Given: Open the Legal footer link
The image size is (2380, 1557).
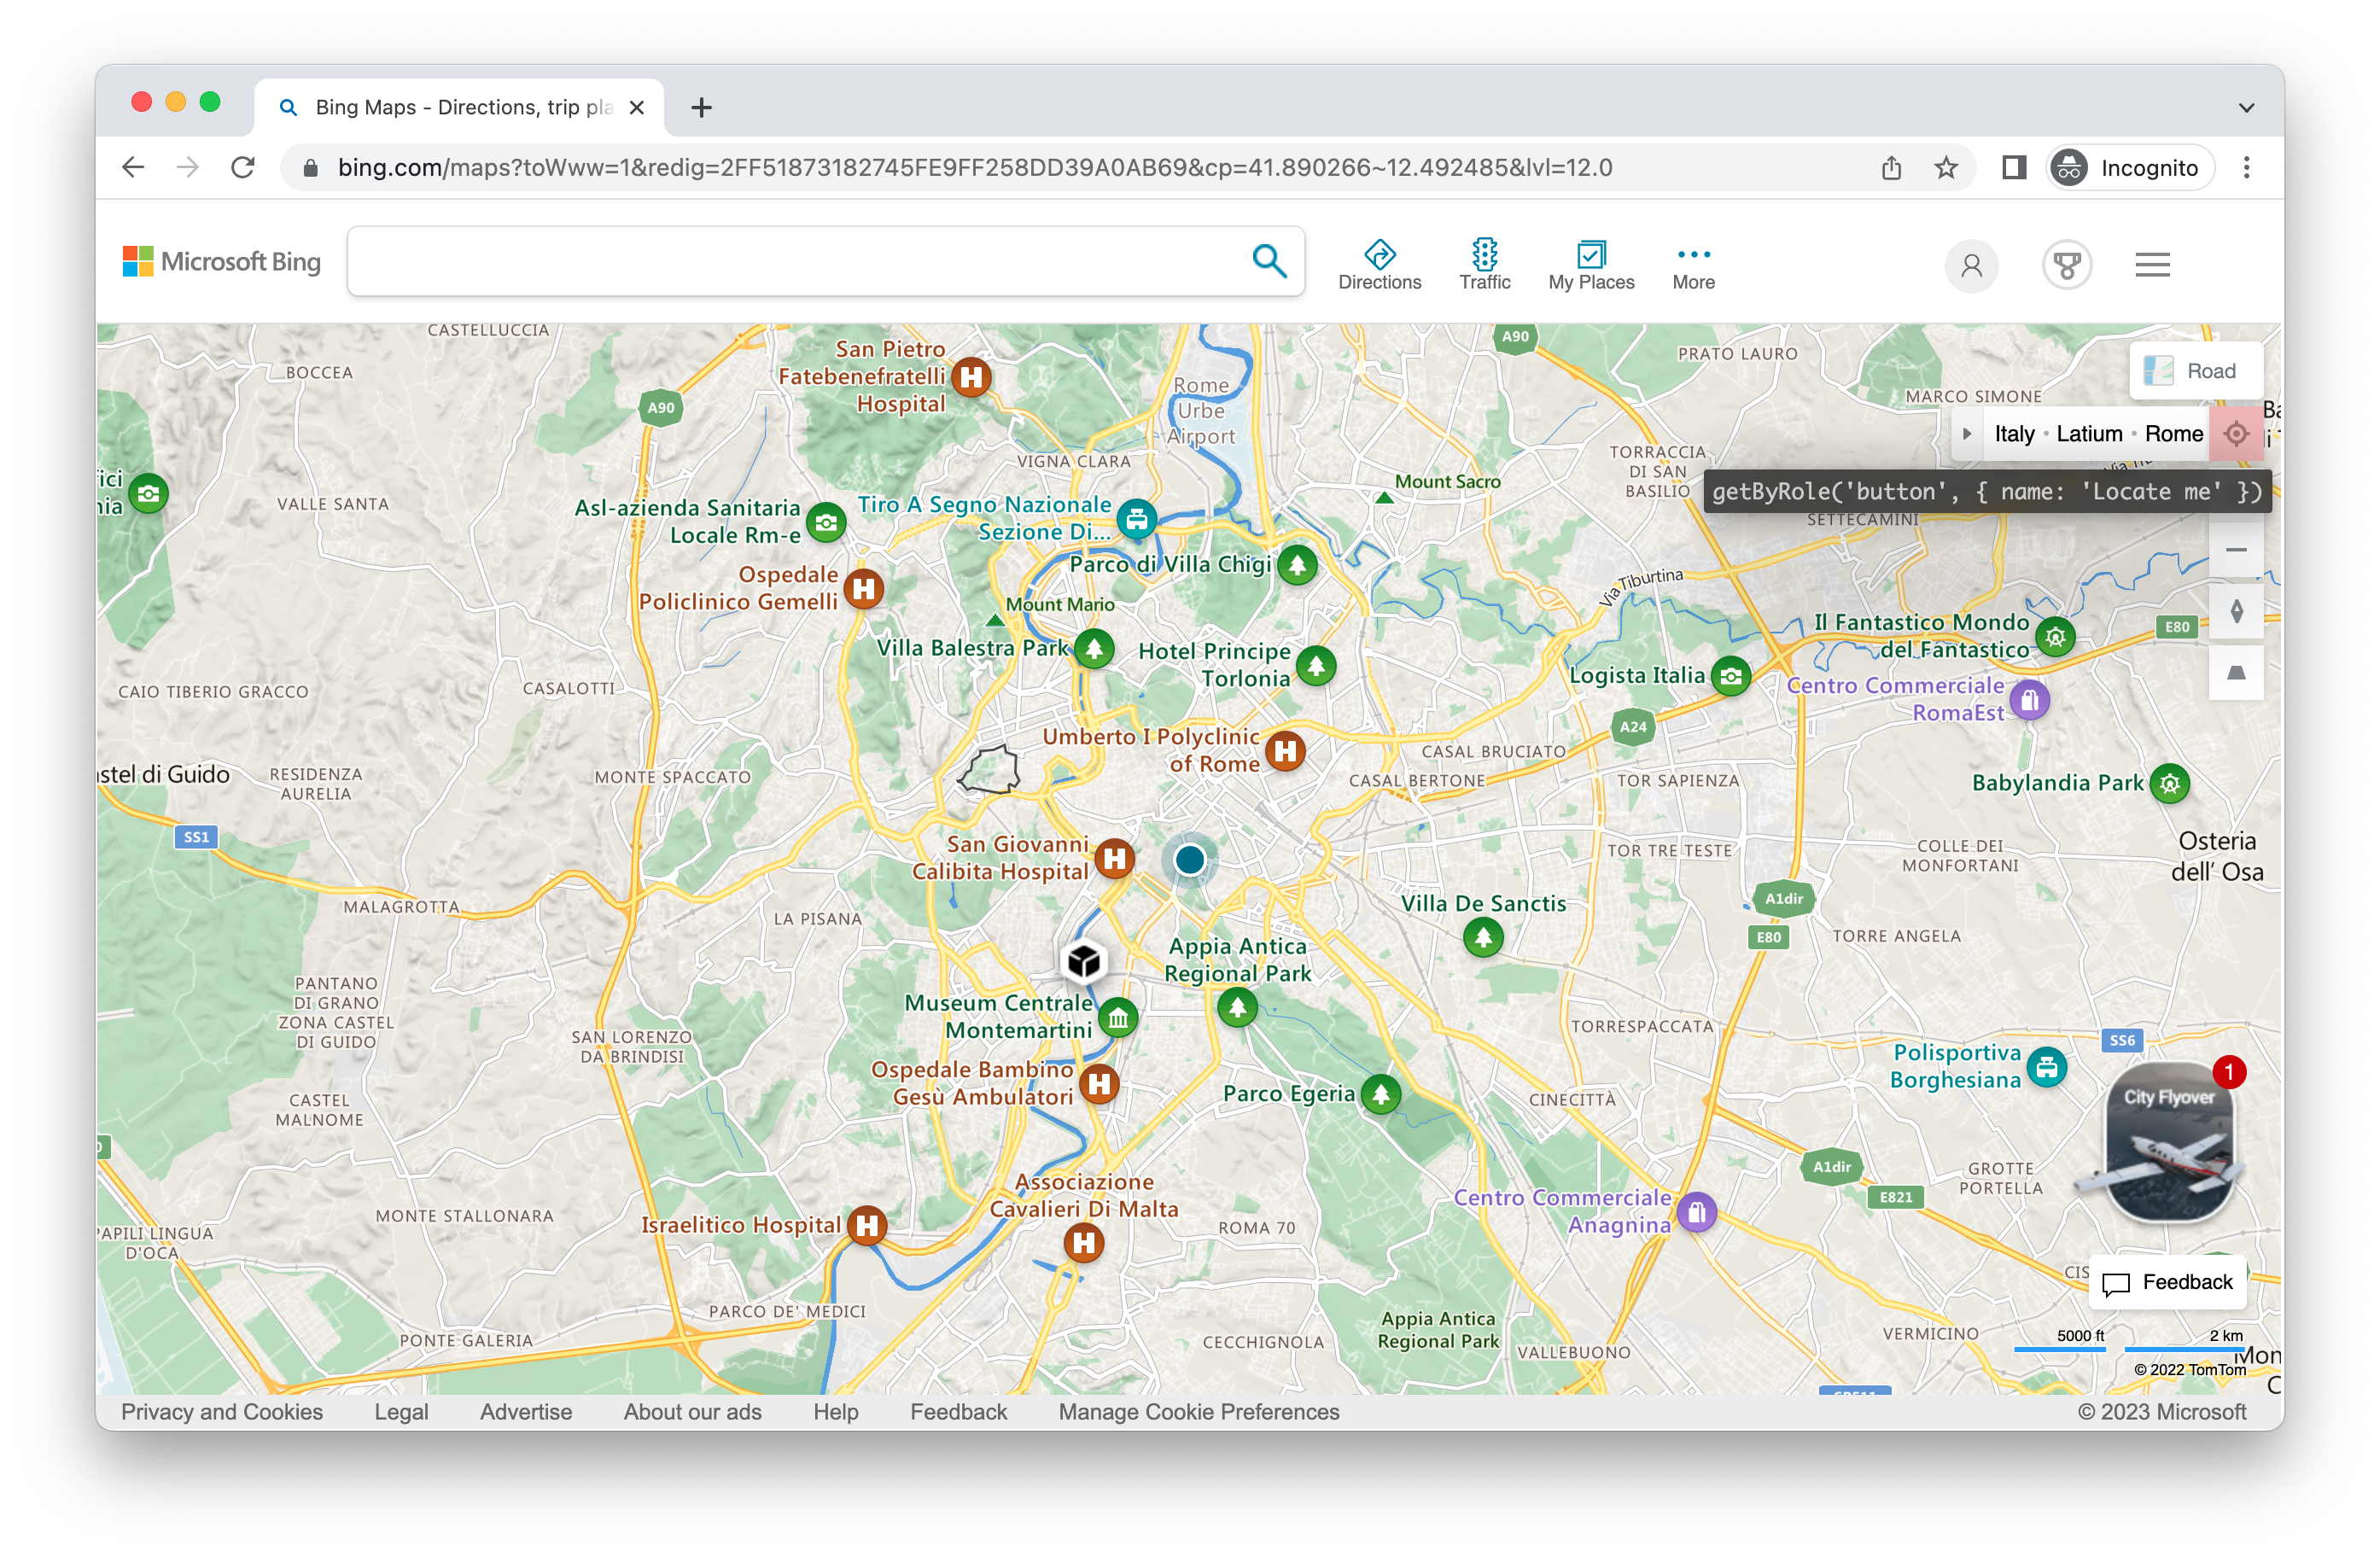Looking at the screenshot, I should coord(401,1411).
